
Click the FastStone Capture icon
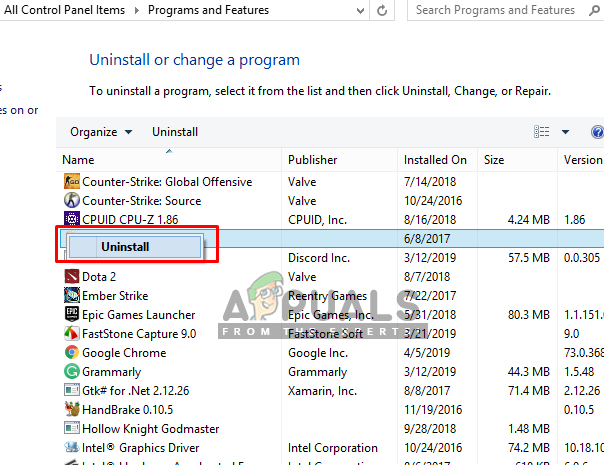point(72,333)
